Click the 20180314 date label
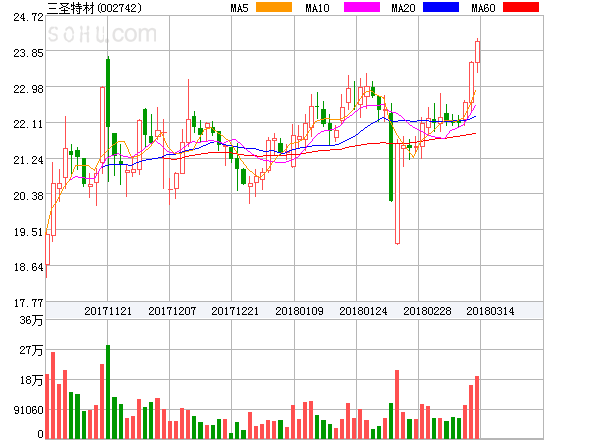Screen dimensions: 600x440 (490, 311)
